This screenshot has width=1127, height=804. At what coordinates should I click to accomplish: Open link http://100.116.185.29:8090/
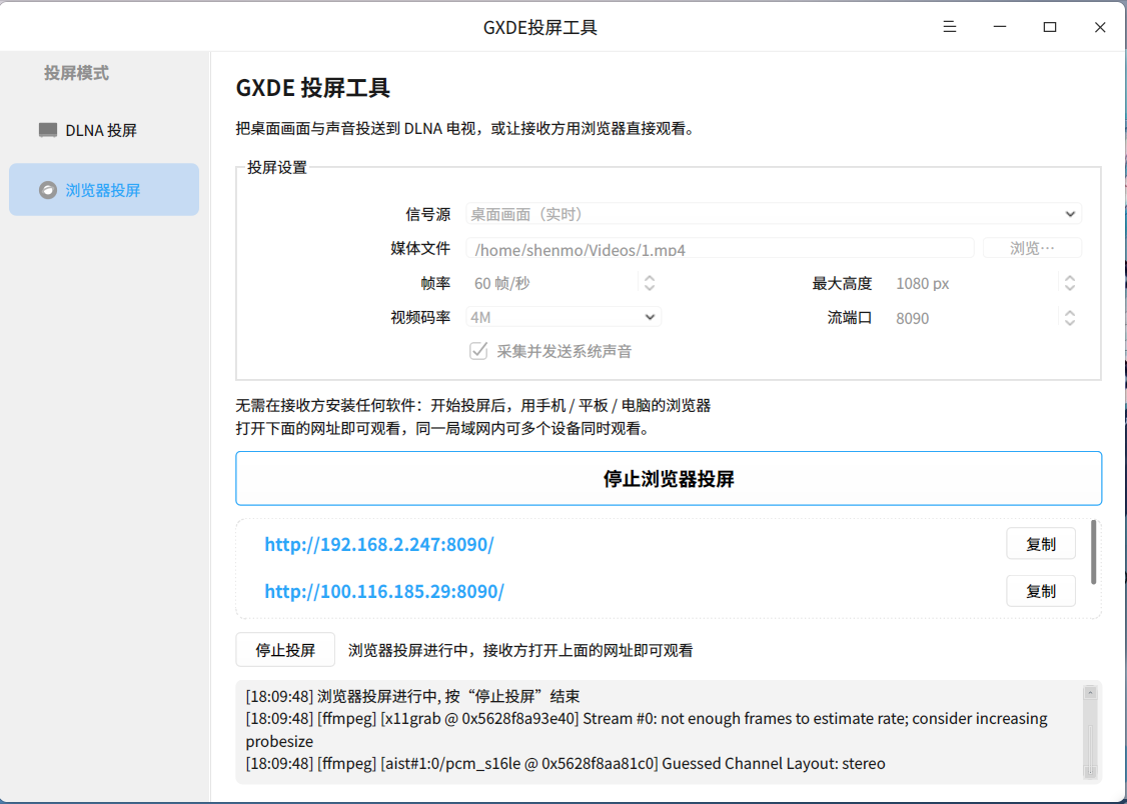[x=385, y=591]
